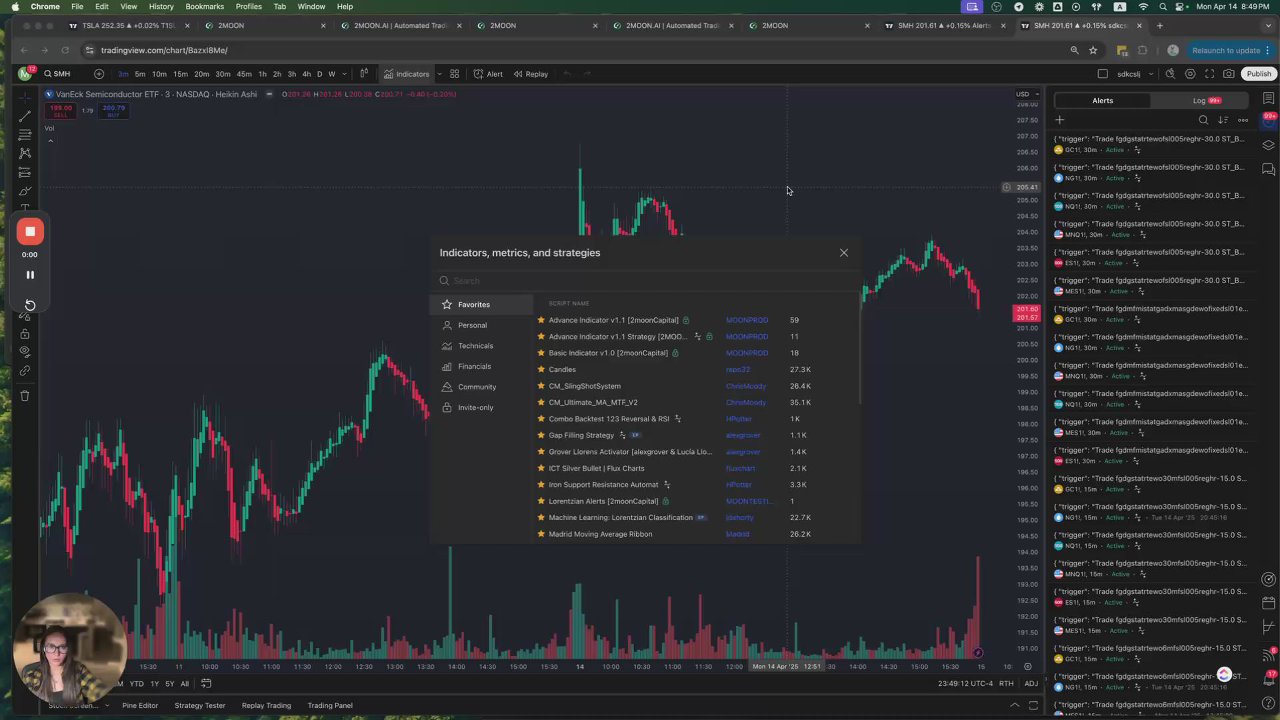Image resolution: width=1280 pixels, height=720 pixels.
Task: Click the Indicators button in the toolbar
Action: pyautogui.click(x=406, y=74)
